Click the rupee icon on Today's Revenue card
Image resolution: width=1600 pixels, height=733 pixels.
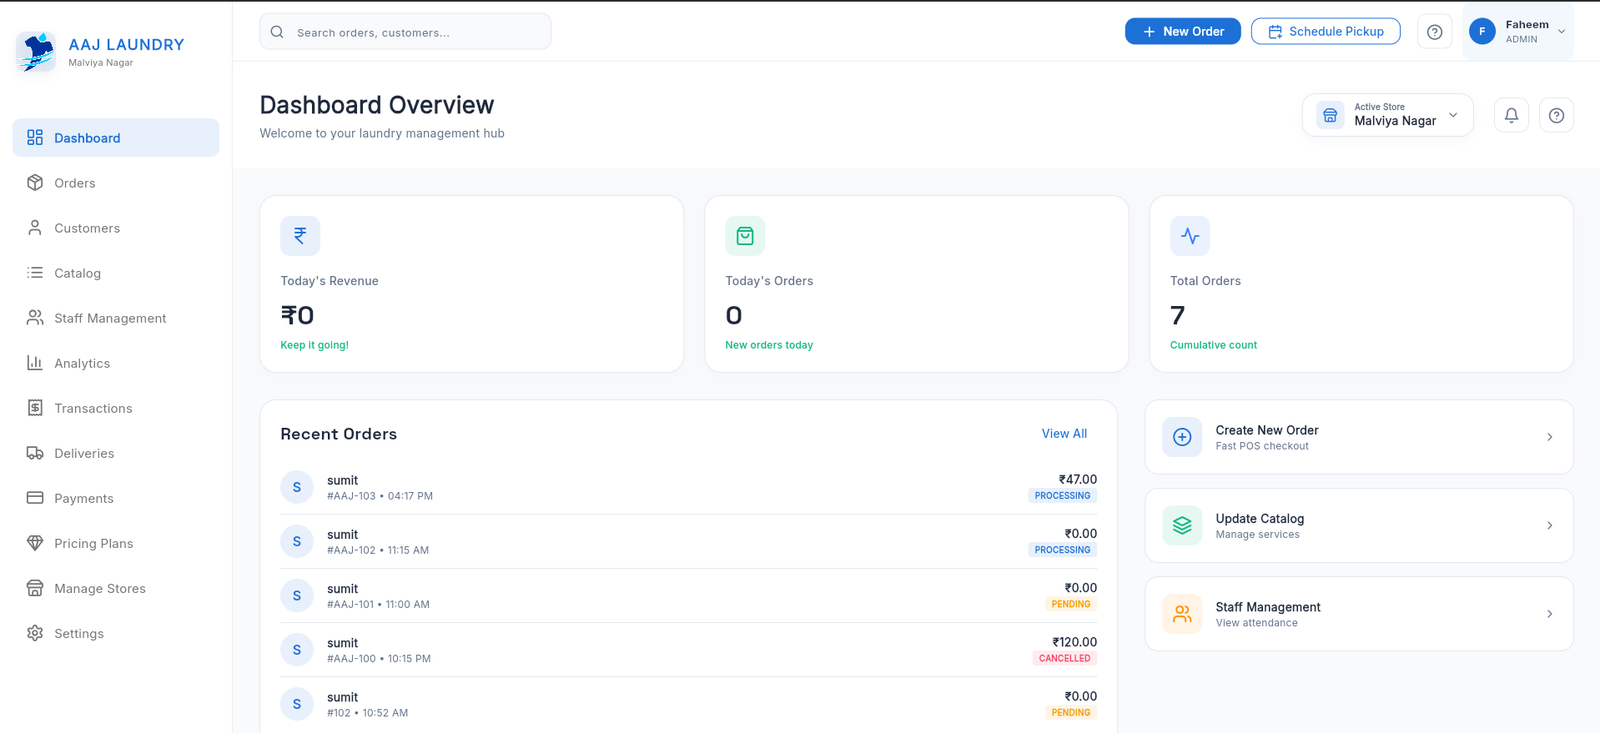point(300,236)
